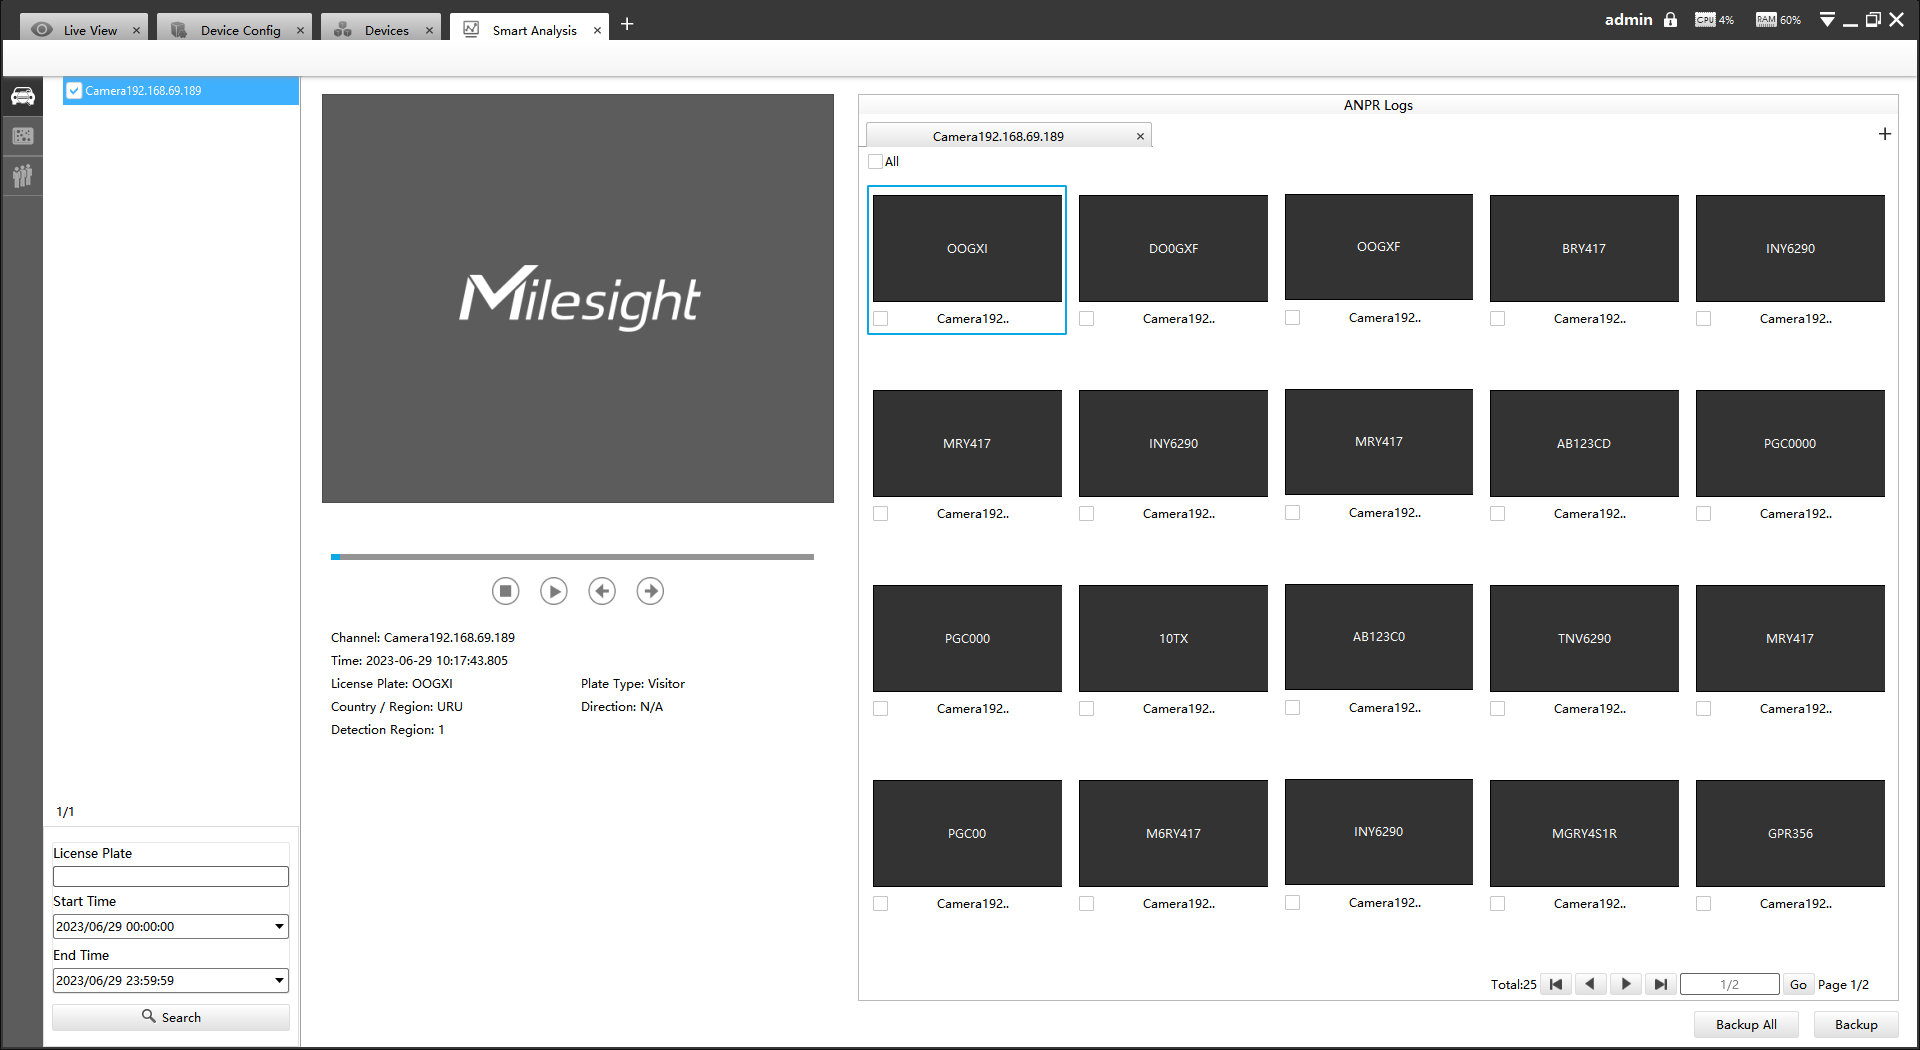
Task: Switch to Device Config tab
Action: coord(235,29)
